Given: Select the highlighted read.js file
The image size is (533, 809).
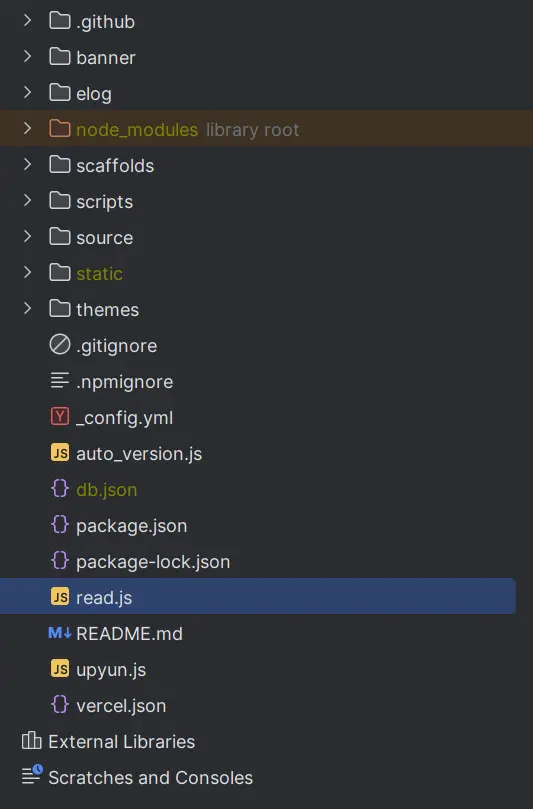Looking at the screenshot, I should (258, 596).
